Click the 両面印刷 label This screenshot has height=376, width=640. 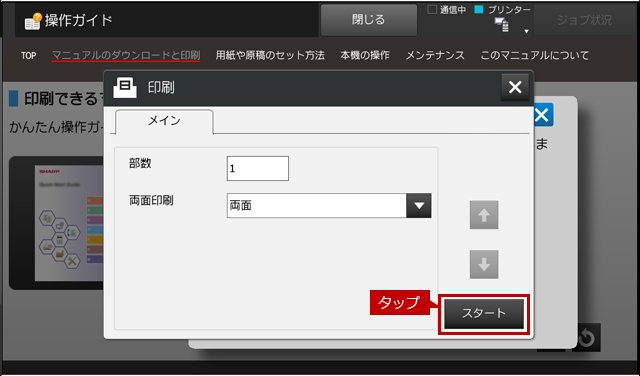coord(151,200)
